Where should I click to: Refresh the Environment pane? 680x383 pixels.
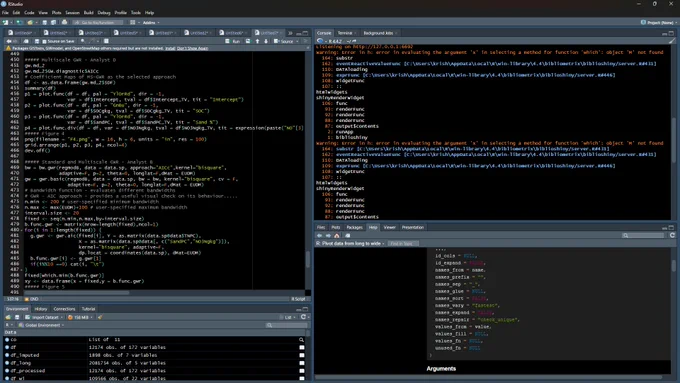[x=304, y=317]
